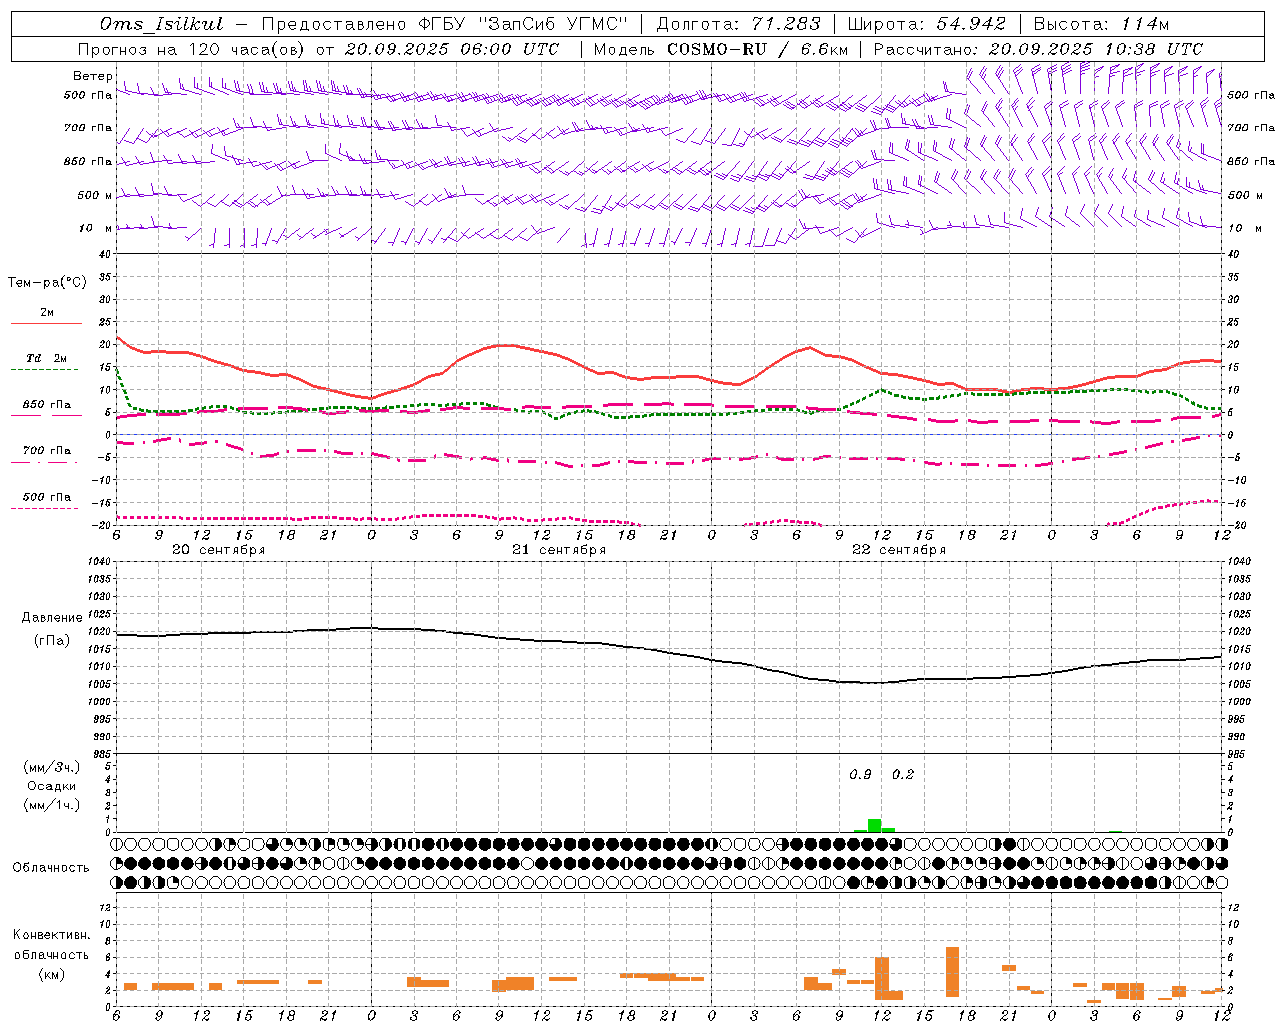Select the forecast start time 20.09.2025 06:00 UTC
This screenshot has width=1280, height=1024.
452,49
